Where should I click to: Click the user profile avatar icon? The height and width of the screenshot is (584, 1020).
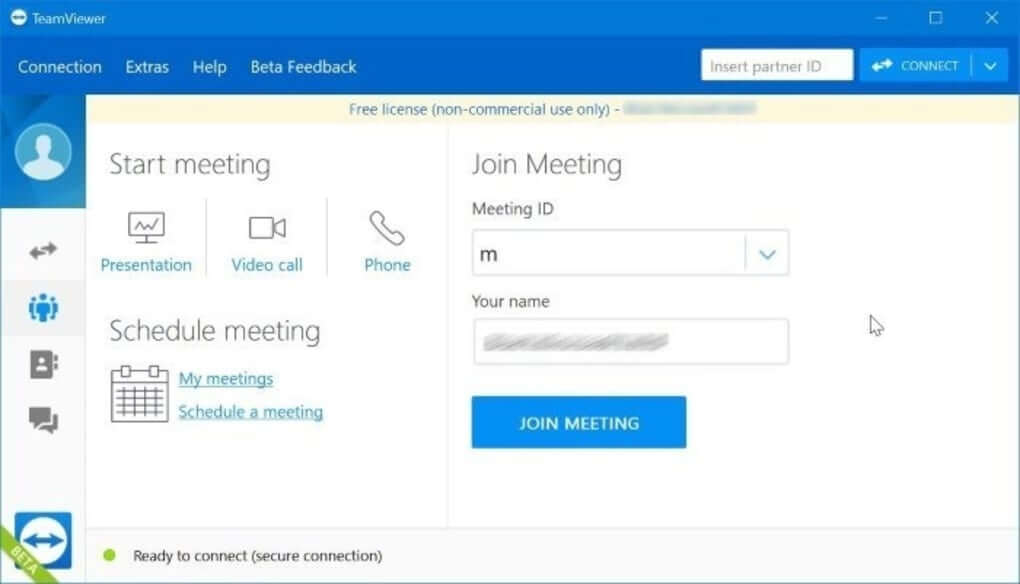[43, 152]
